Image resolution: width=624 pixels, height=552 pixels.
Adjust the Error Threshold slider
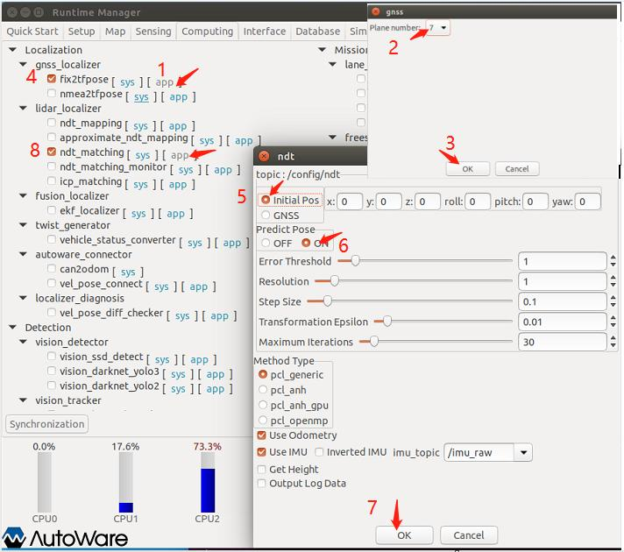[x=356, y=261]
